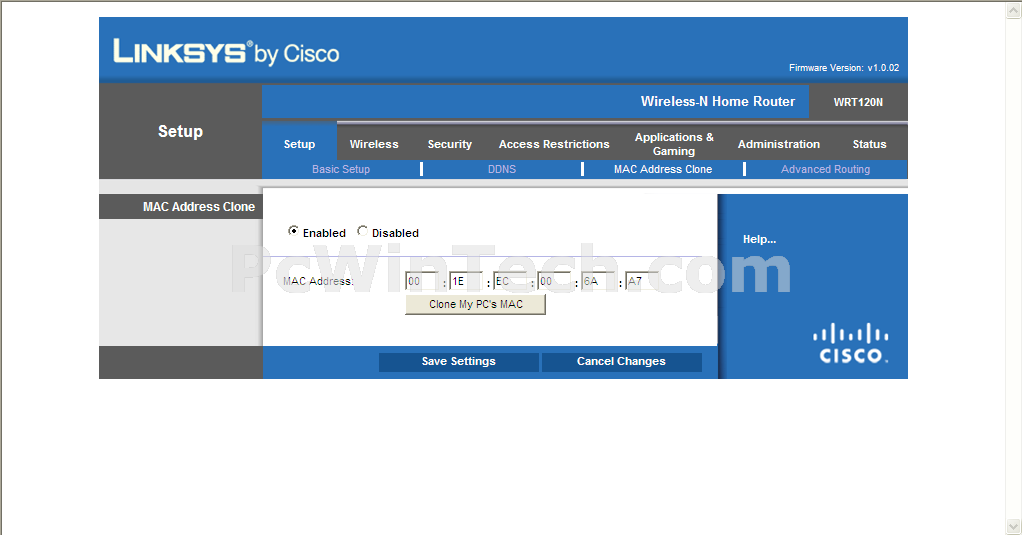The image size is (1022, 535).
Task: Click the Wireless-N Home Router title
Action: point(718,102)
